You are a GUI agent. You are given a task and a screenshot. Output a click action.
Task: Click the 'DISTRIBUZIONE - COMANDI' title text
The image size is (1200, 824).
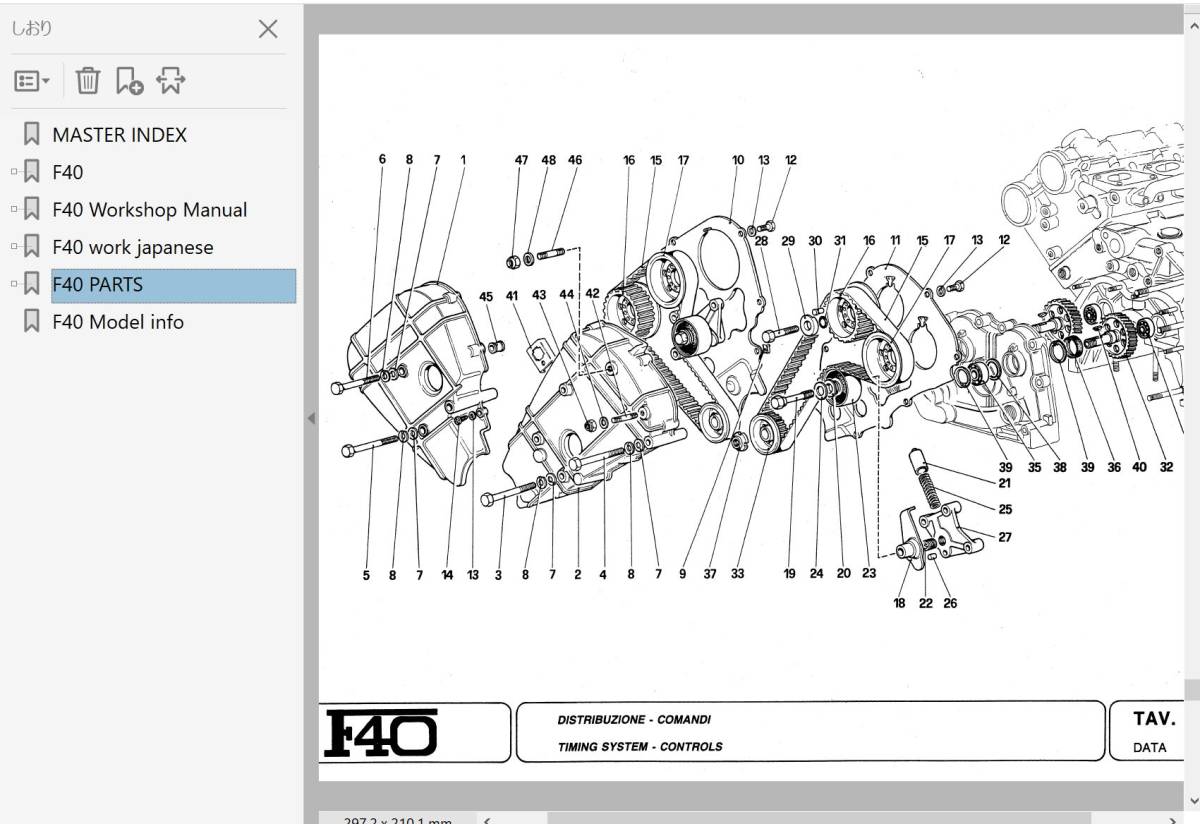point(634,720)
